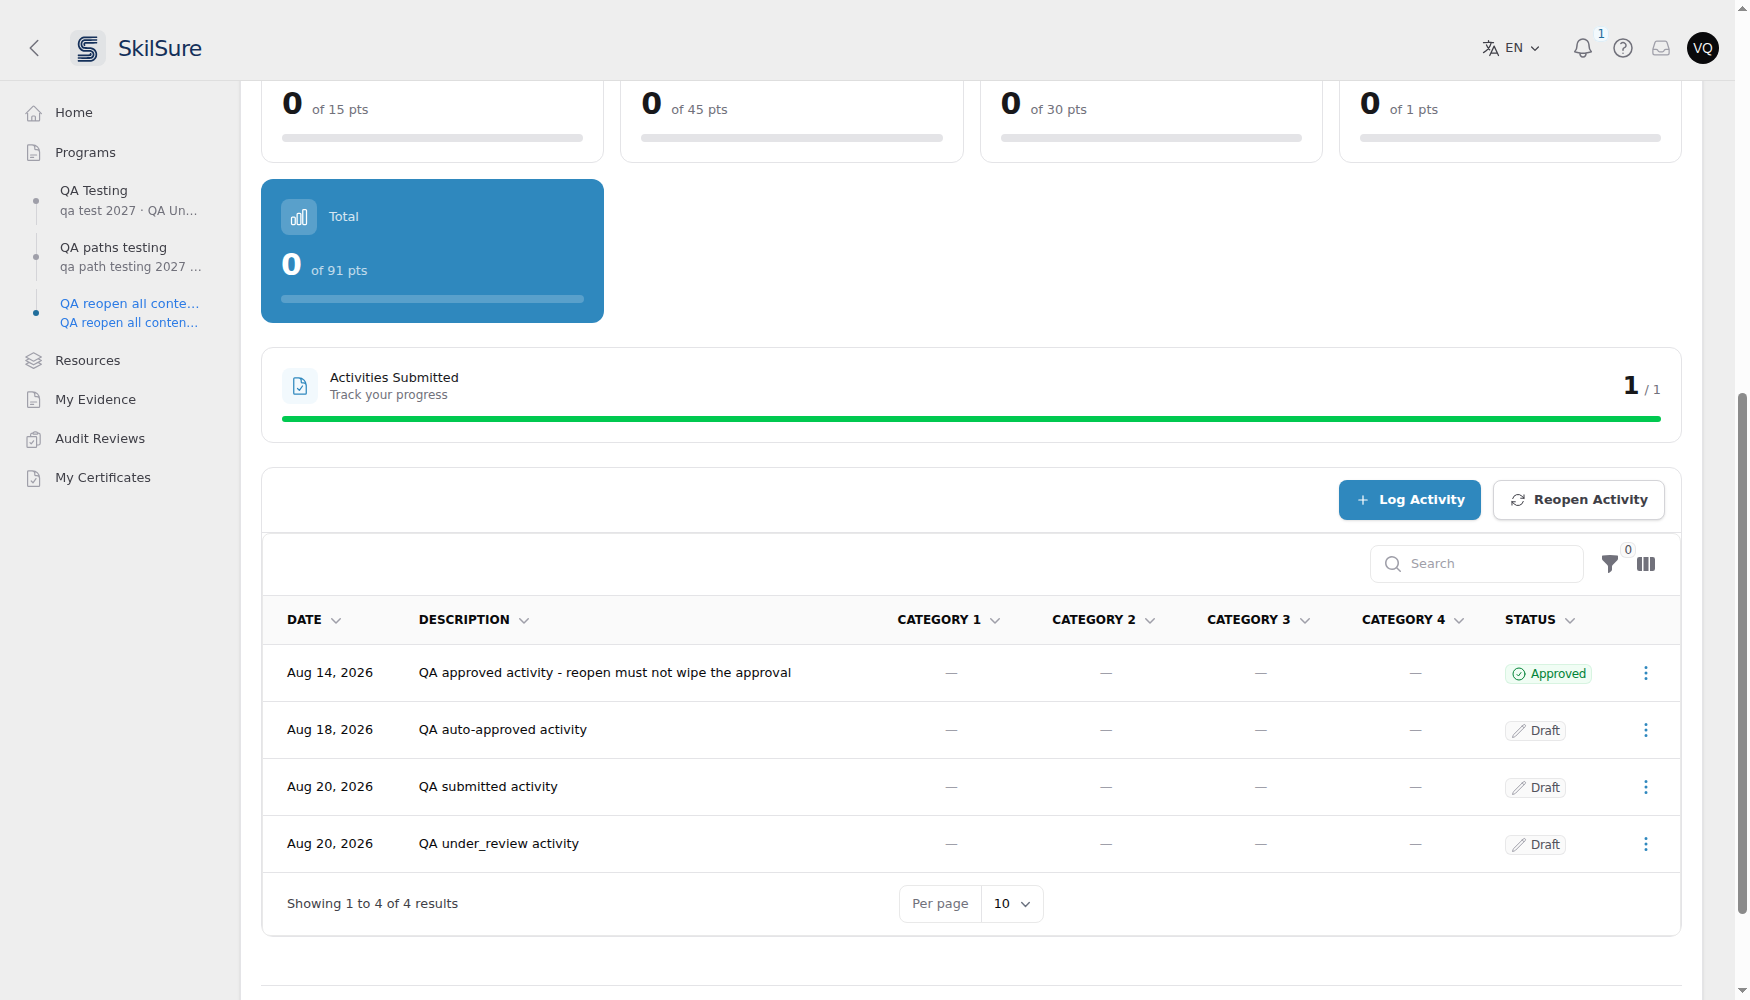Open the inbox tray icon
The width and height of the screenshot is (1750, 1000).
click(1661, 48)
